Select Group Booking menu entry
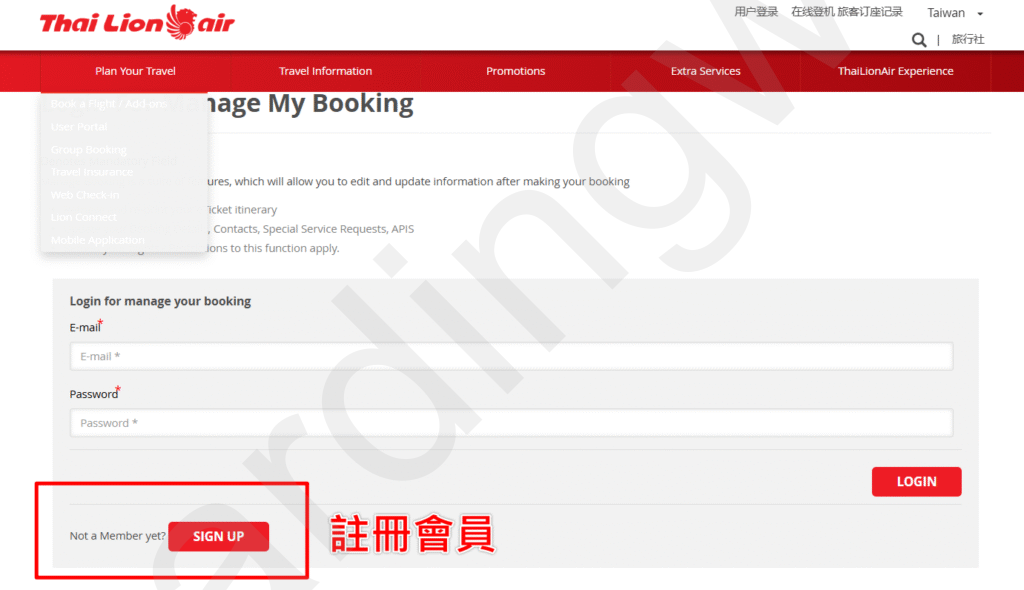1024x590 pixels. coord(89,150)
